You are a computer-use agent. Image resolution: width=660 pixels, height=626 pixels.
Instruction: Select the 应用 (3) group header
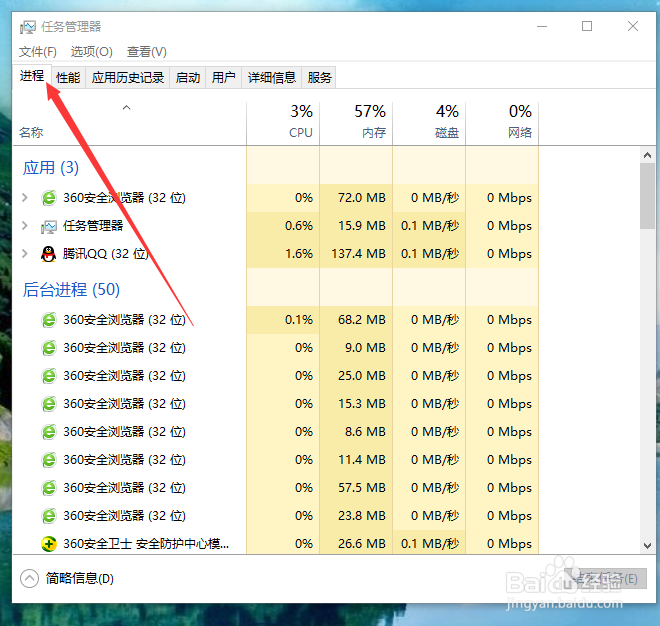point(51,168)
